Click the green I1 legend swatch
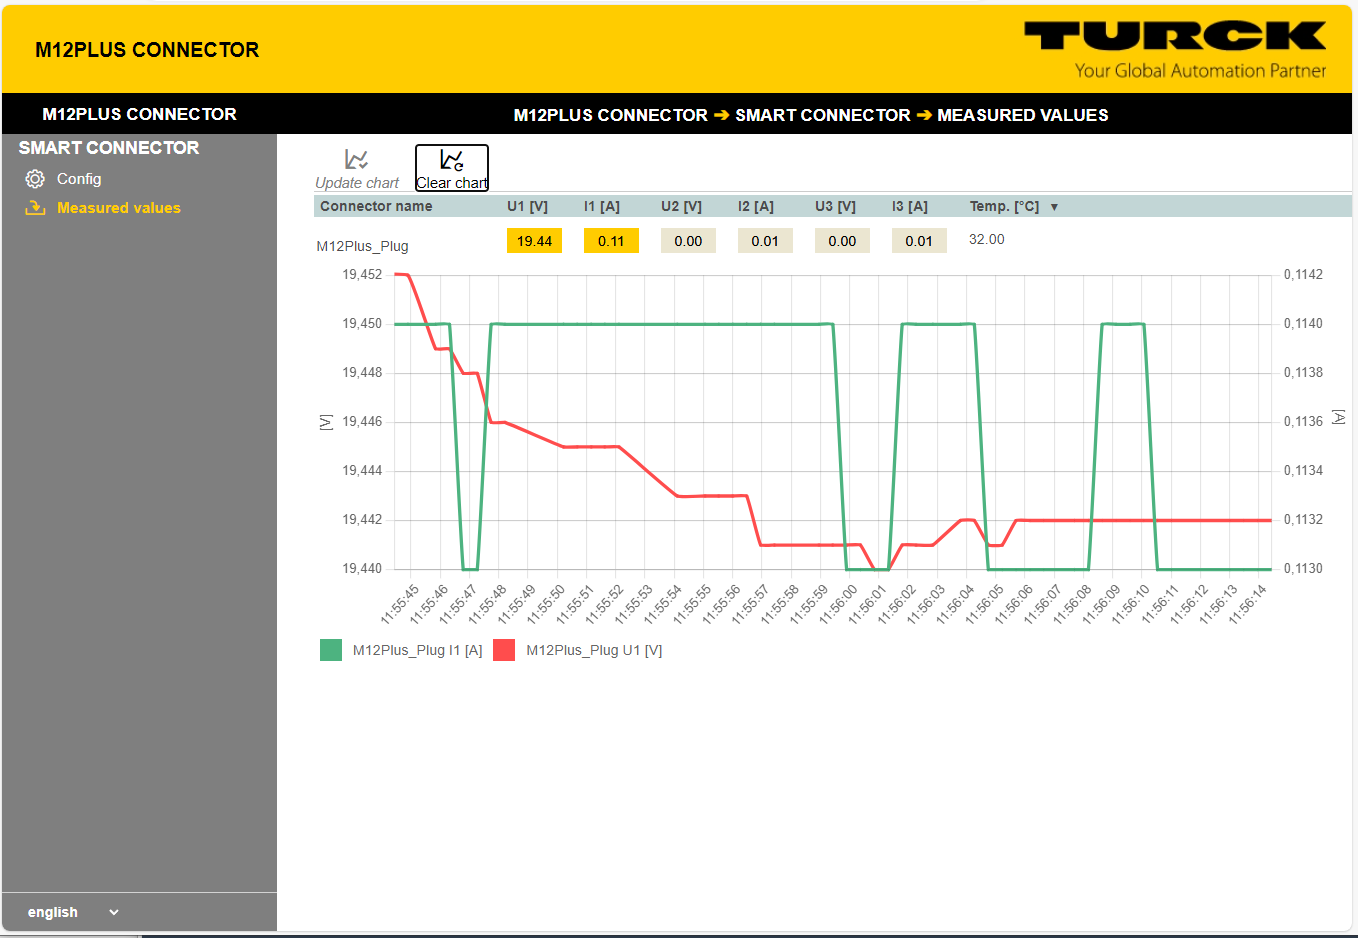The width and height of the screenshot is (1358, 938). click(x=331, y=650)
